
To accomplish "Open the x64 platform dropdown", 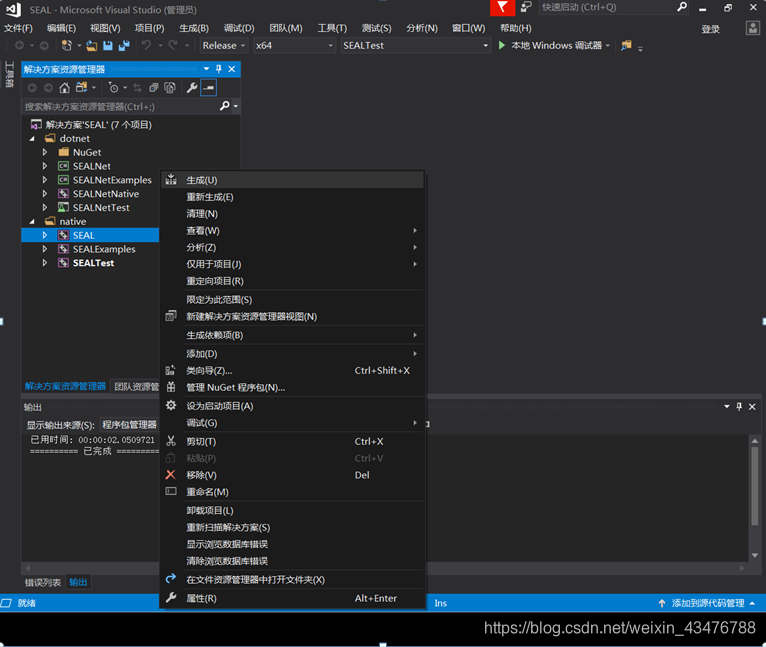I will pos(294,45).
